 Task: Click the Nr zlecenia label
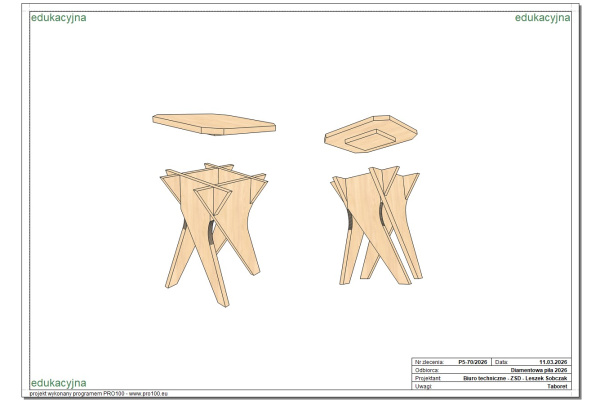point(430,361)
